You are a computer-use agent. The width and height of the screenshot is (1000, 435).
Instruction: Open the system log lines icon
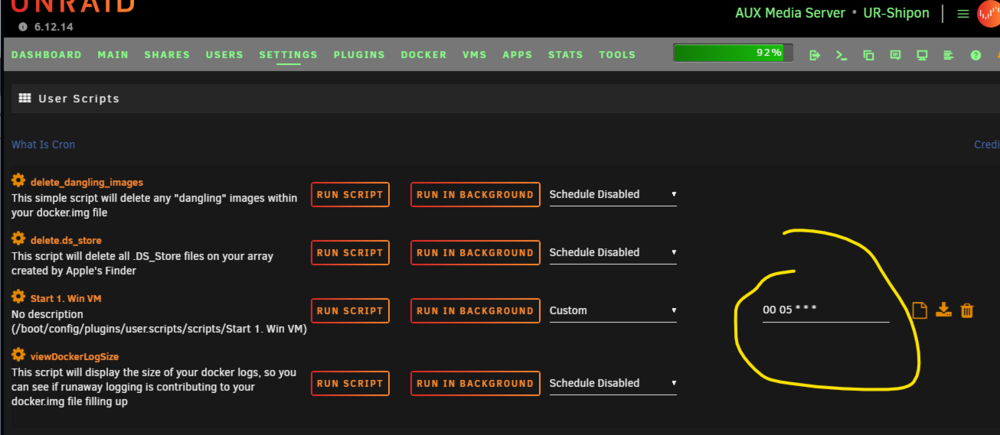(948, 55)
